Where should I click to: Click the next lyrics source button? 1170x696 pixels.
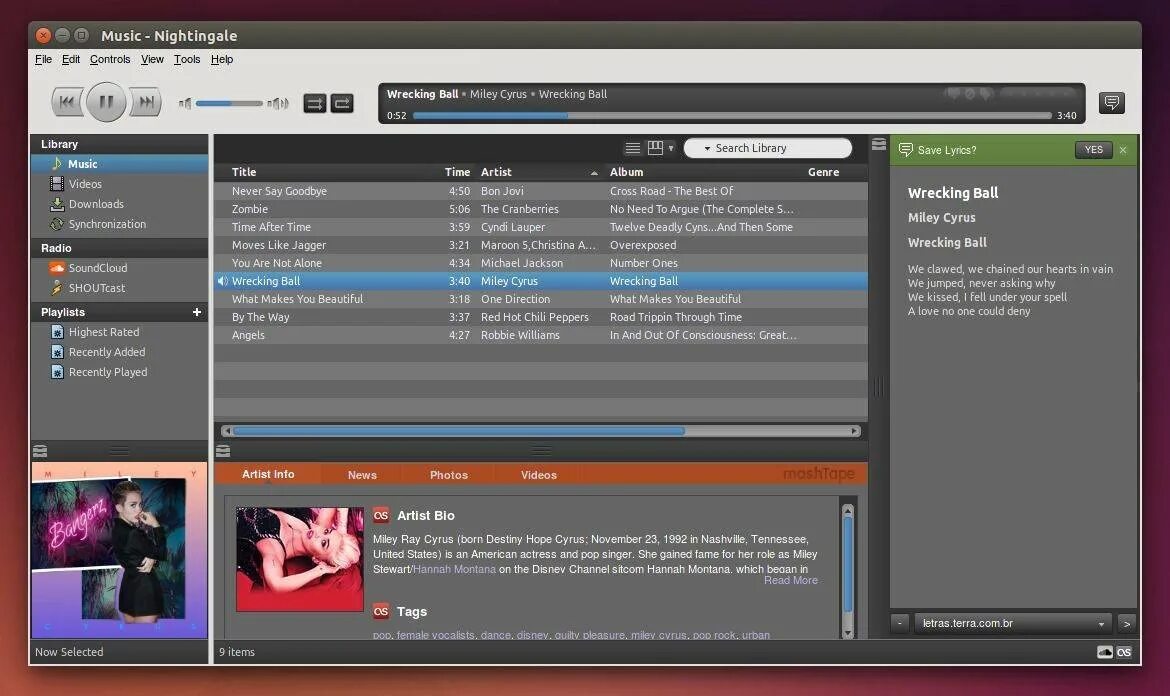[x=1127, y=623]
